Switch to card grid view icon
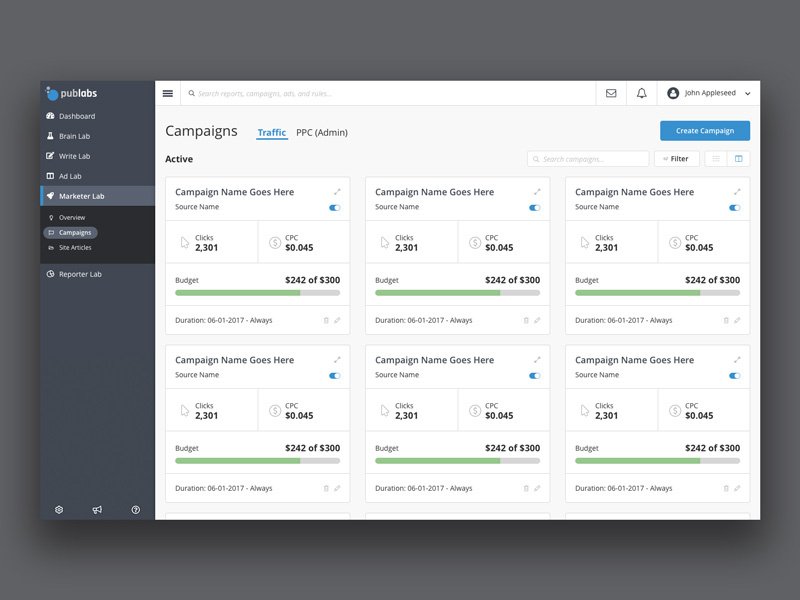 (738, 159)
